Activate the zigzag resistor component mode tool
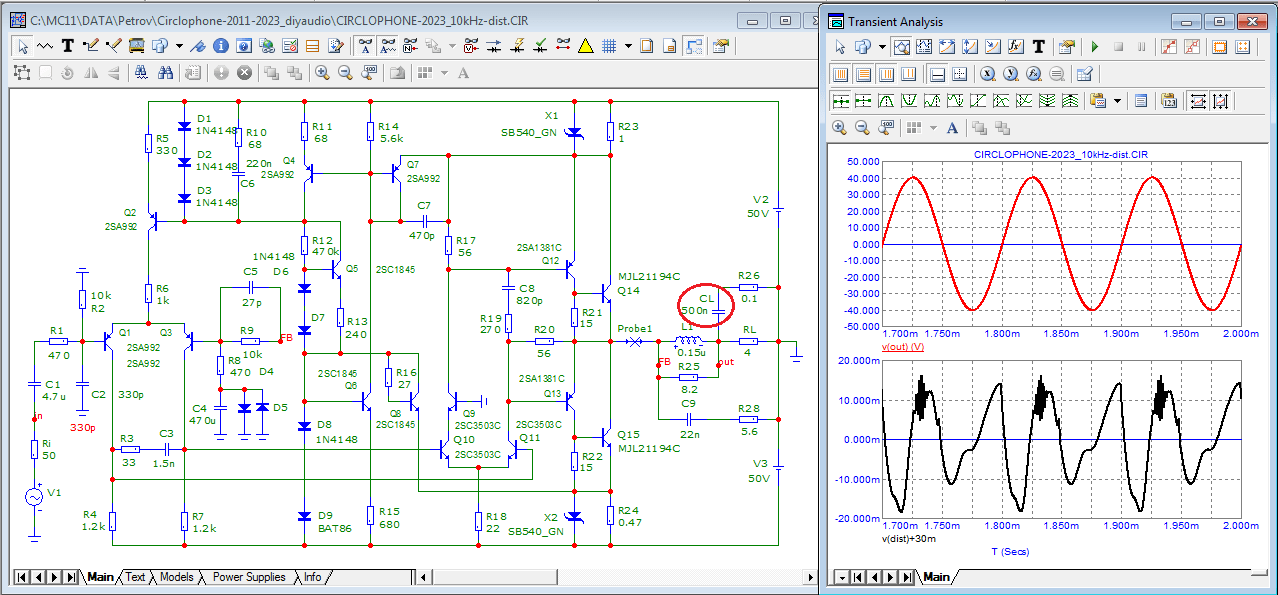Screen dimensions: 1278x595 44,46
